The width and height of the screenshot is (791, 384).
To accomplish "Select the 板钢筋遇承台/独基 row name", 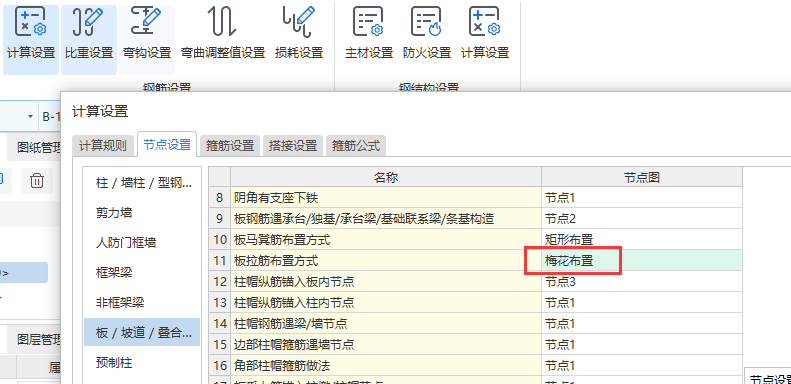I will pos(386,218).
